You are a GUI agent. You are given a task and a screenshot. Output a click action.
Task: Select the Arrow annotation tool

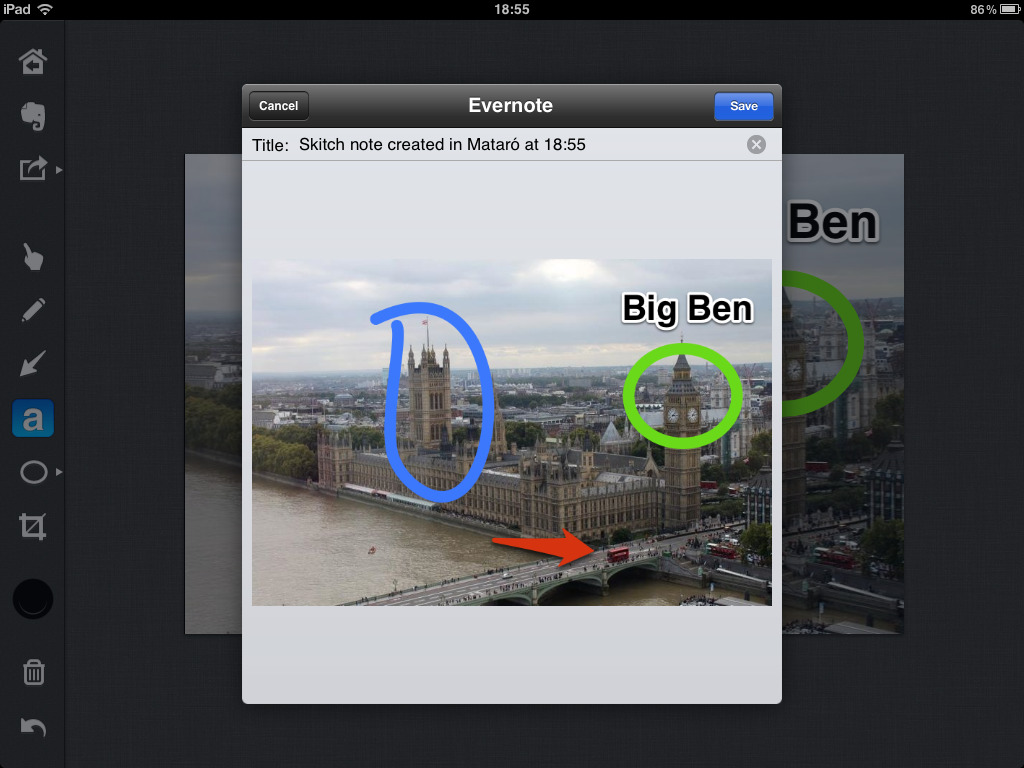33,364
